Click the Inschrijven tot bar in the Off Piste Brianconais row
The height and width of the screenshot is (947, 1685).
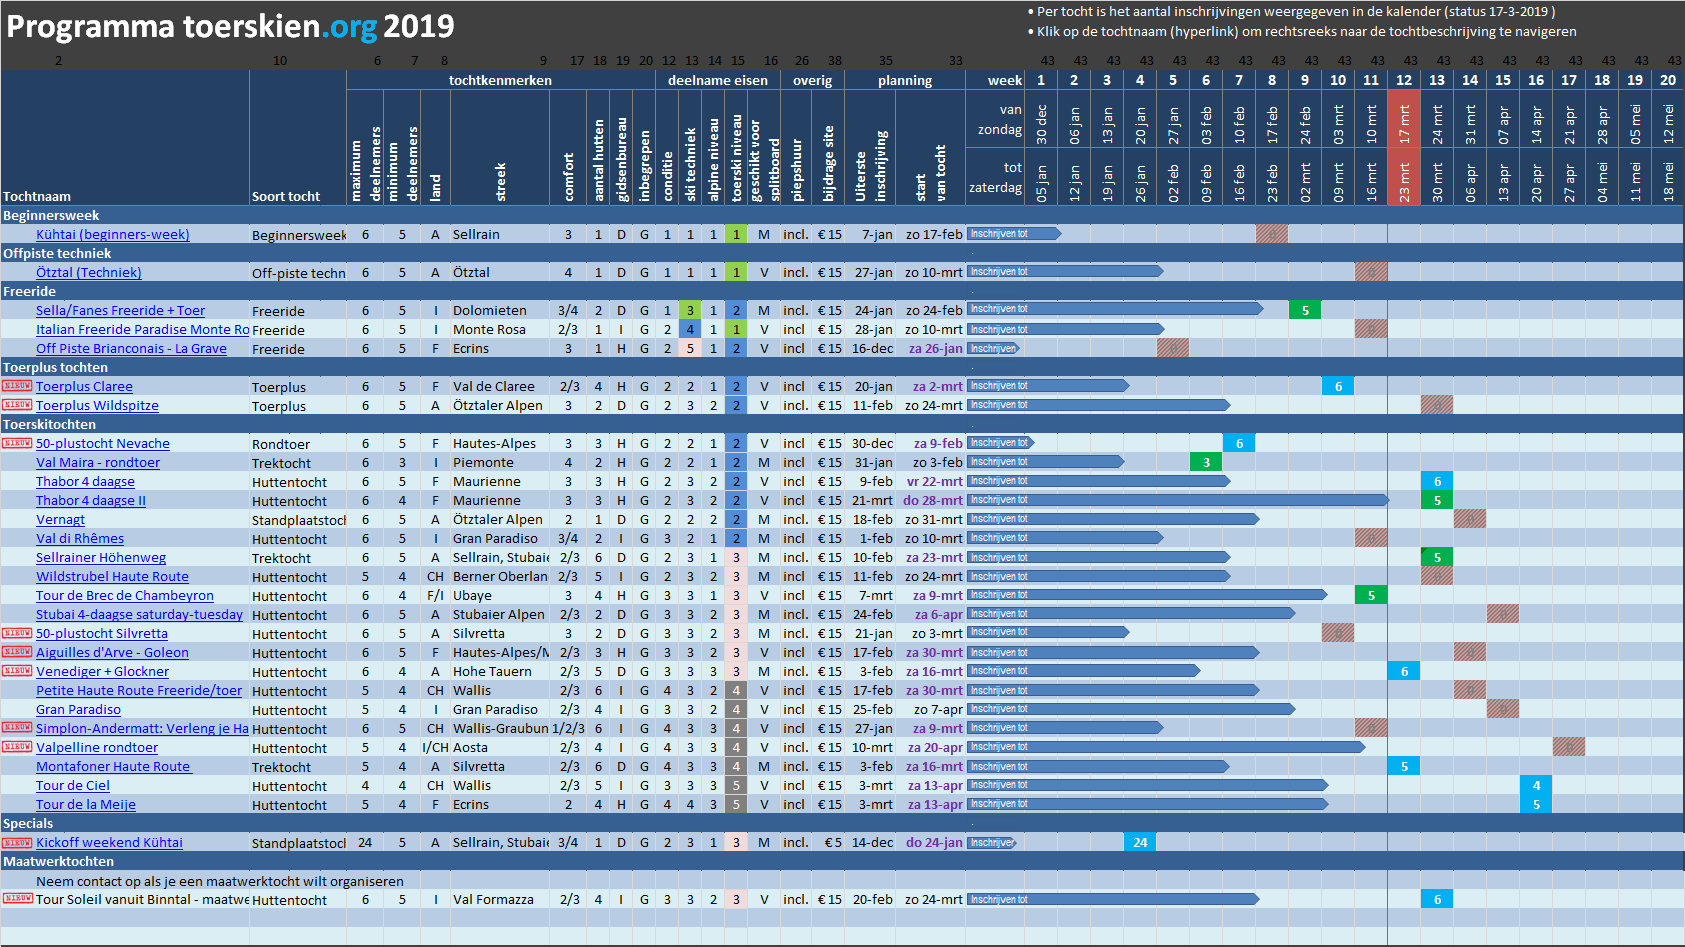tap(993, 348)
